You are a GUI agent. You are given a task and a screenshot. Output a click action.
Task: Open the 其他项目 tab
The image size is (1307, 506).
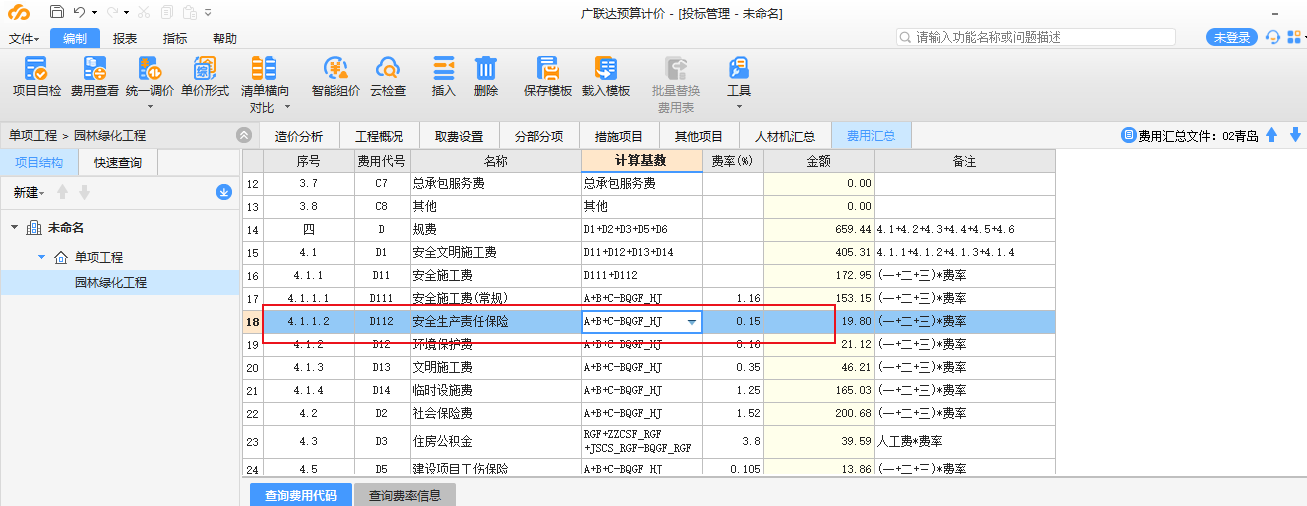pyautogui.click(x=699, y=136)
